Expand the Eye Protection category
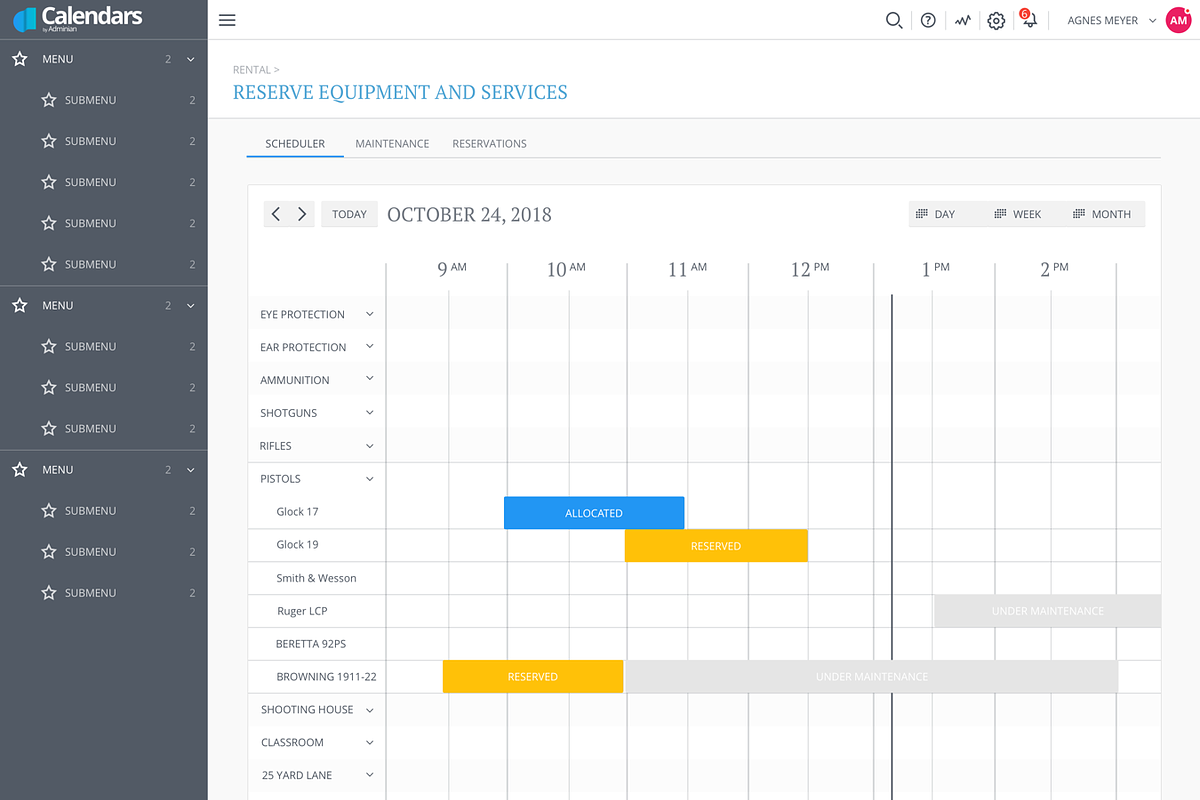Viewport: 1200px width, 800px height. tap(369, 314)
